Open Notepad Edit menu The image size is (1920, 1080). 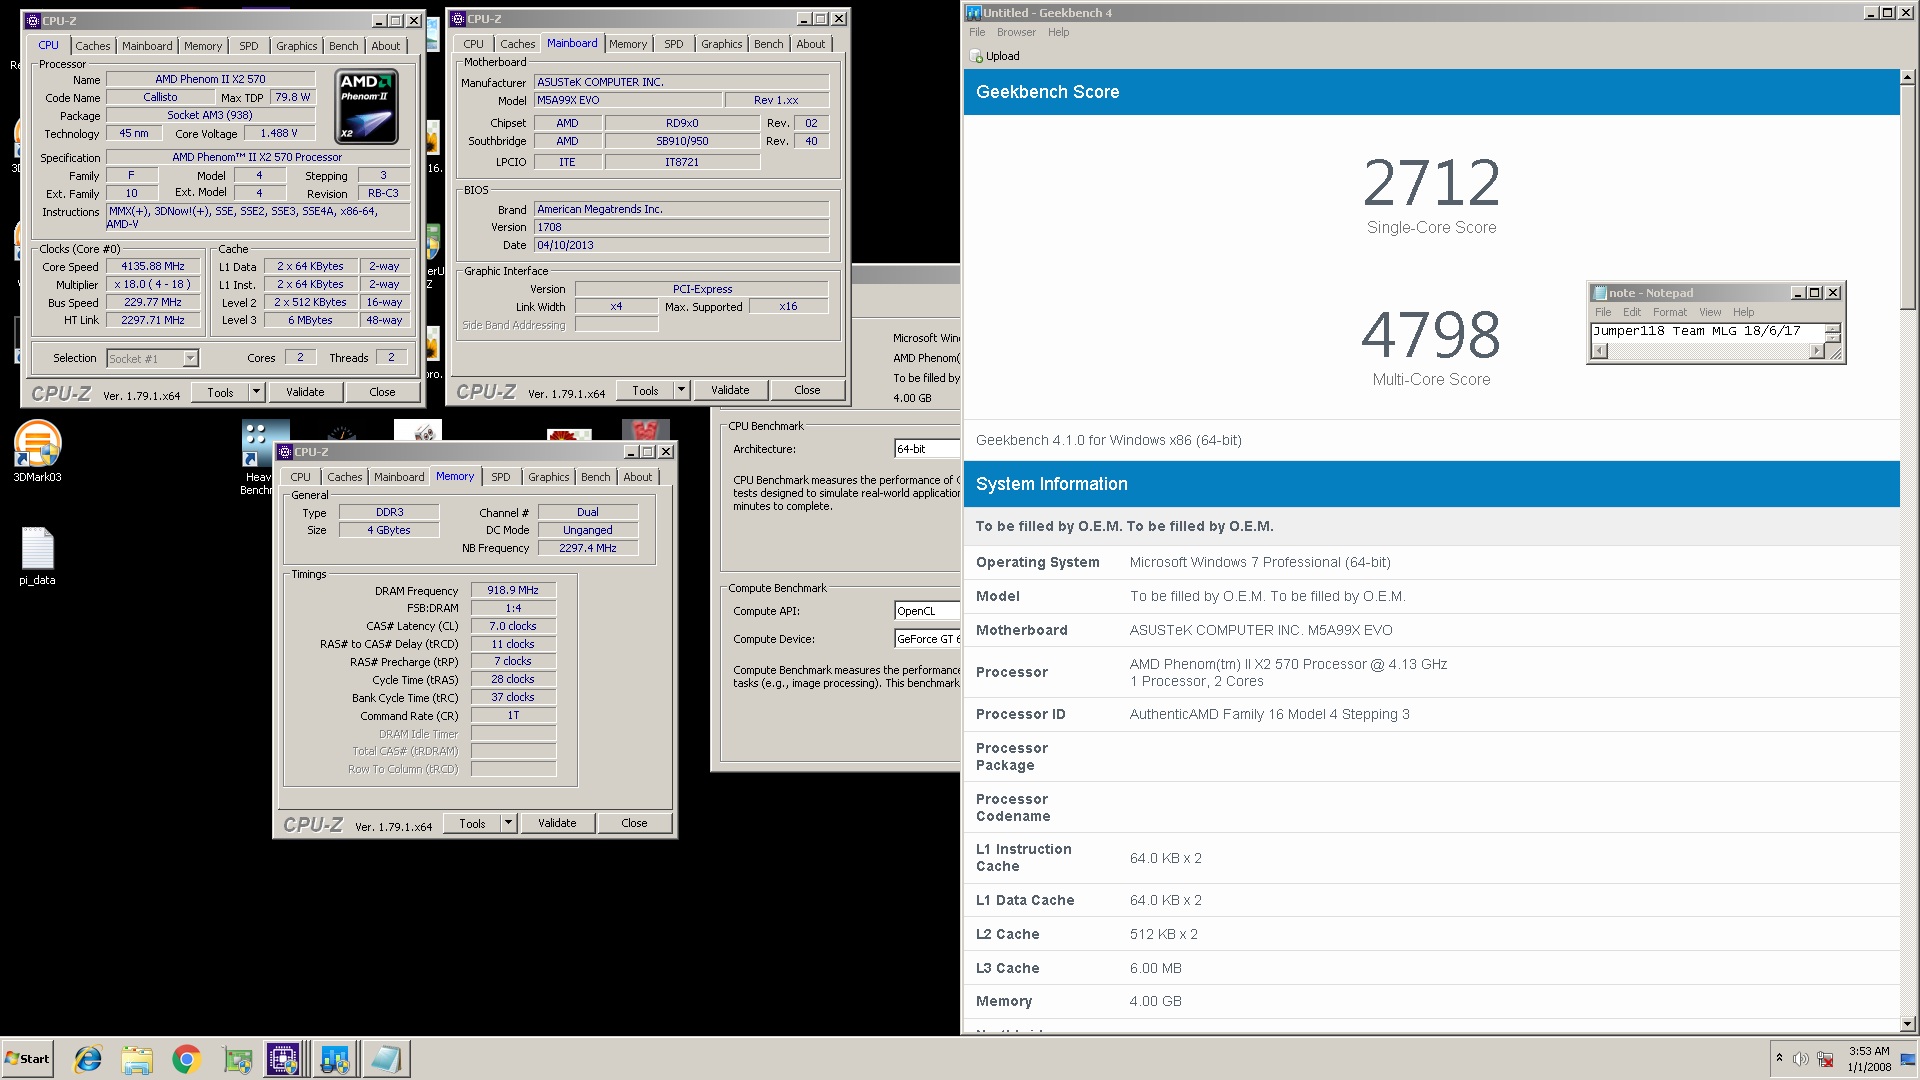click(x=1632, y=312)
